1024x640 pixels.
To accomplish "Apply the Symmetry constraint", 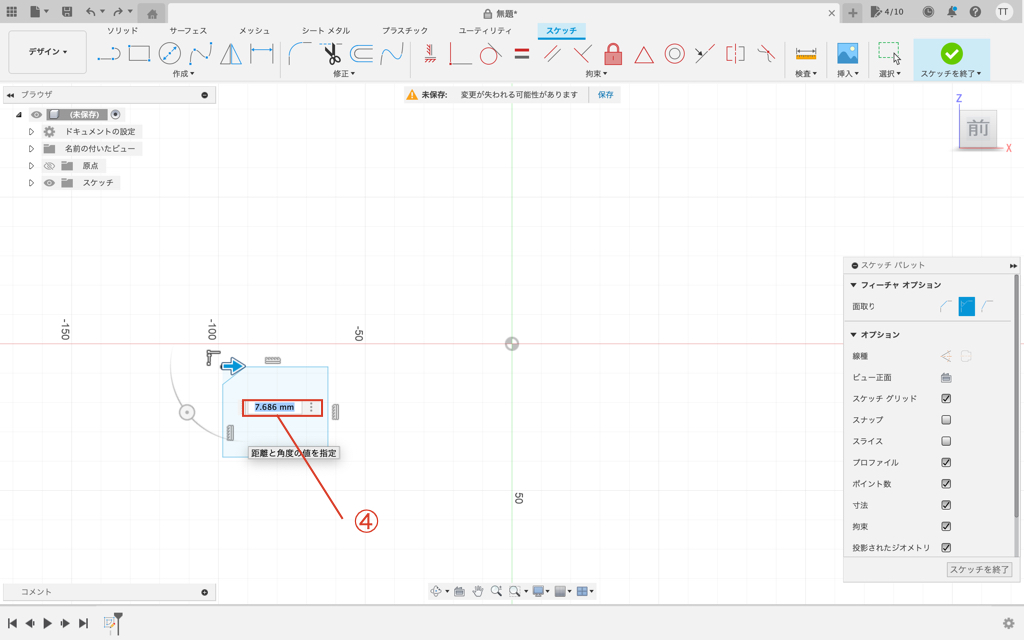I will [735, 54].
